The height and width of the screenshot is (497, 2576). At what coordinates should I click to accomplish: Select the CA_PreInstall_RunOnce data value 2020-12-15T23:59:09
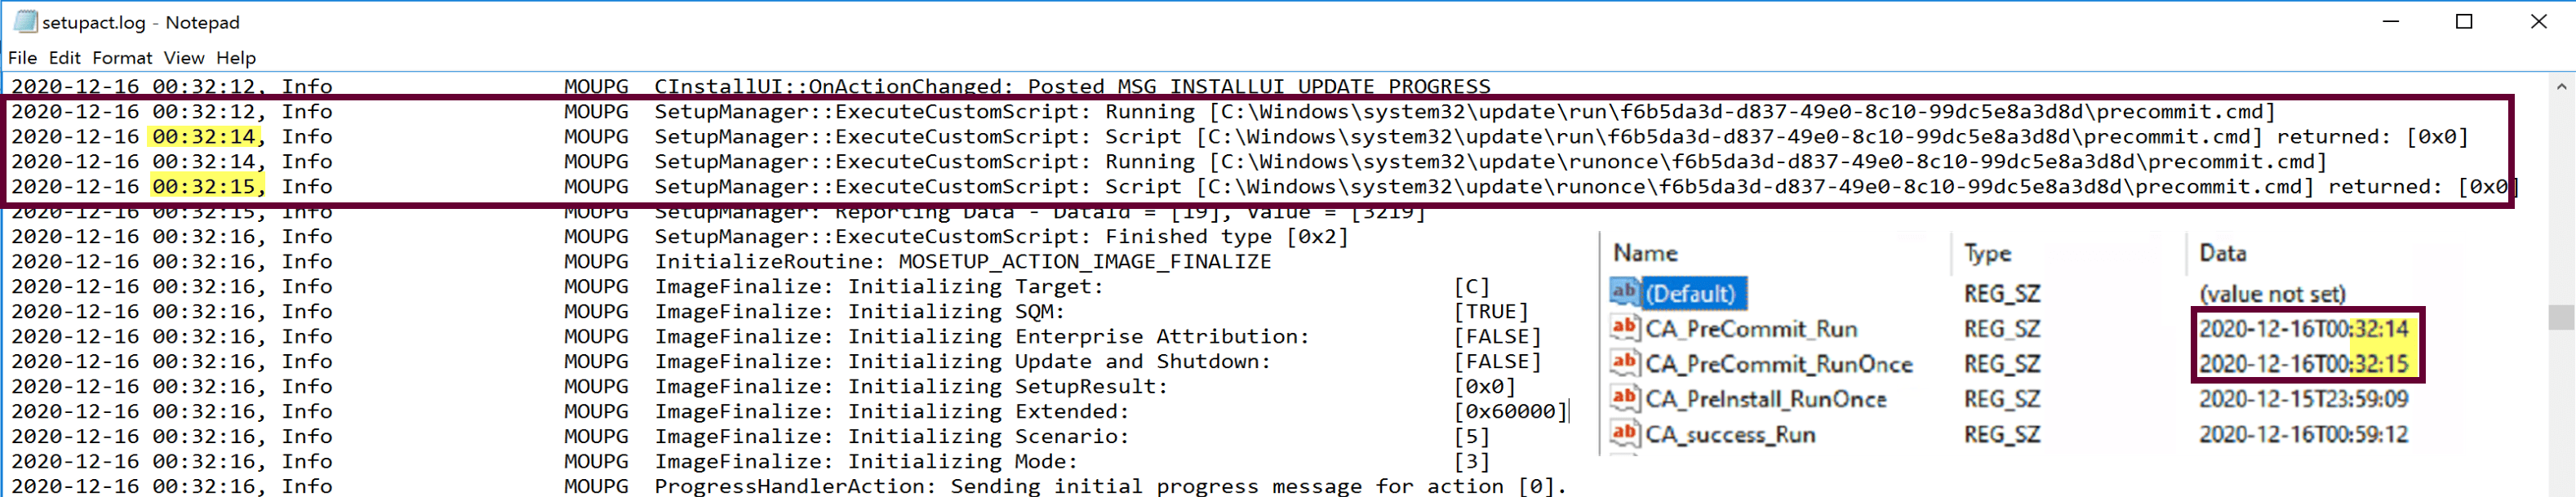(2304, 399)
